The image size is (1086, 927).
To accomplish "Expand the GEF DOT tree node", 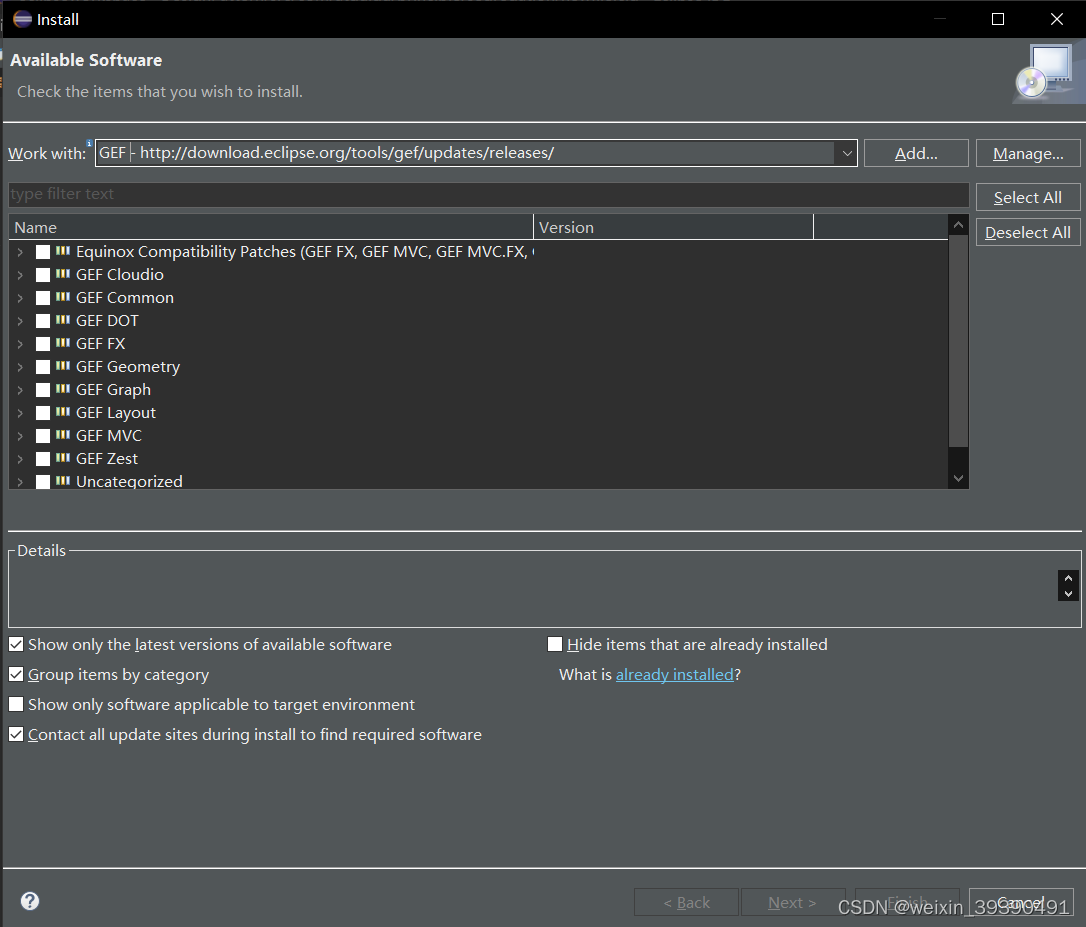I will tap(20, 321).
